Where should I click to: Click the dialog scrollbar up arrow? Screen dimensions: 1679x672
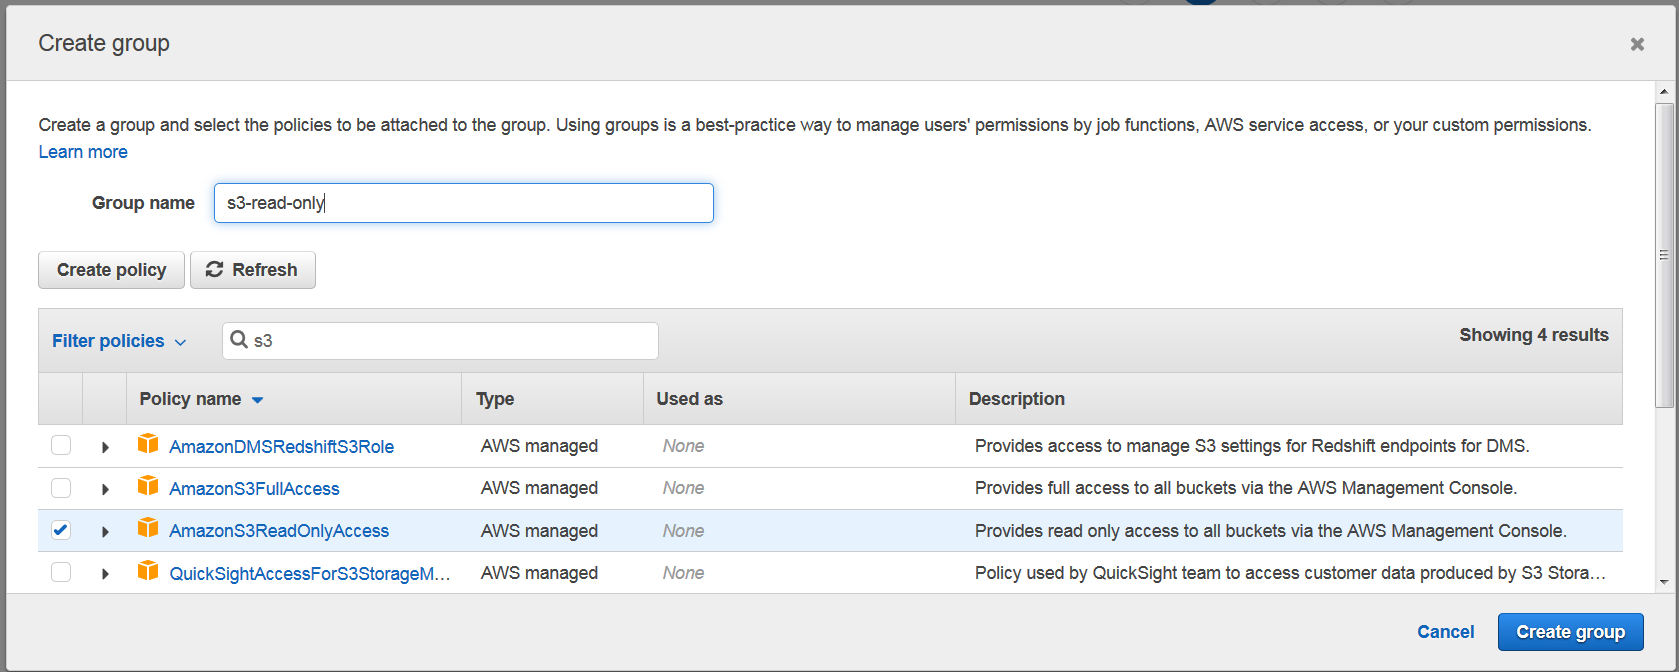point(1664,92)
